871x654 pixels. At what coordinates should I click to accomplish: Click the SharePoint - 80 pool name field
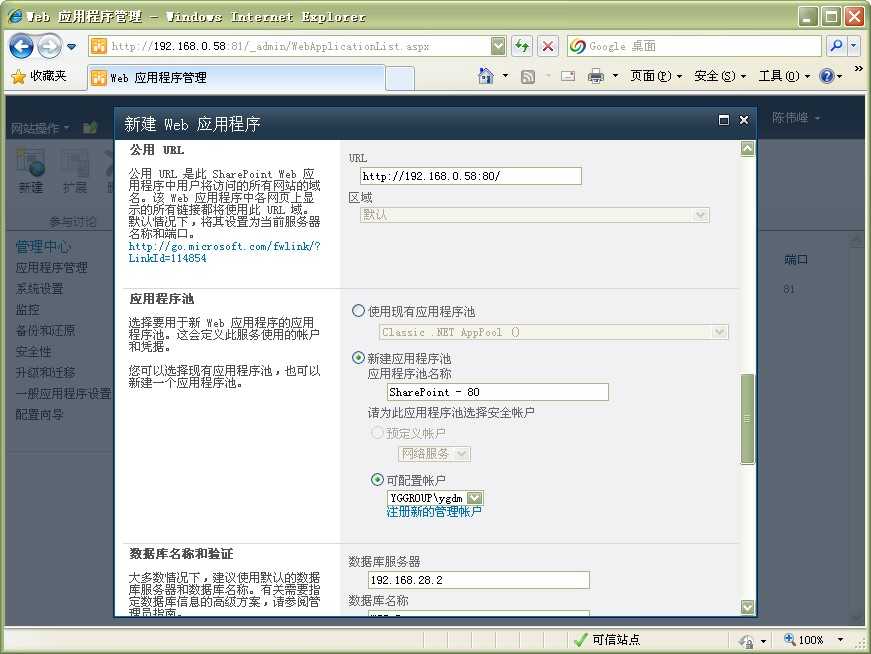tap(498, 392)
